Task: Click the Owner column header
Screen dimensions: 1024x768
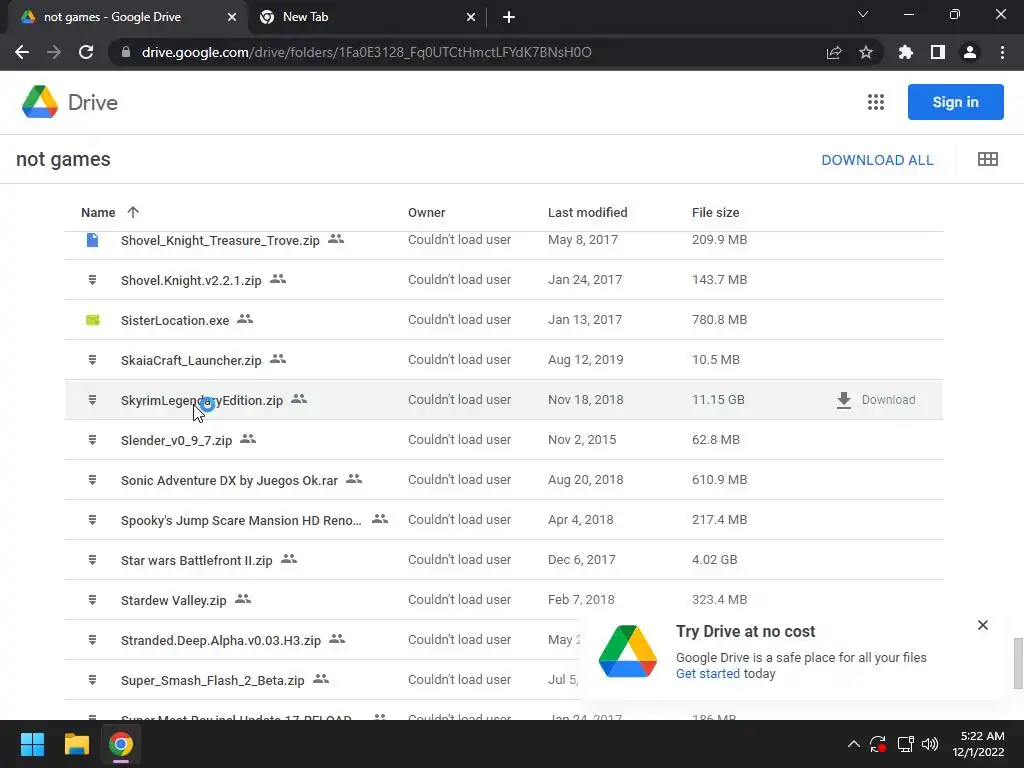Action: point(426,212)
